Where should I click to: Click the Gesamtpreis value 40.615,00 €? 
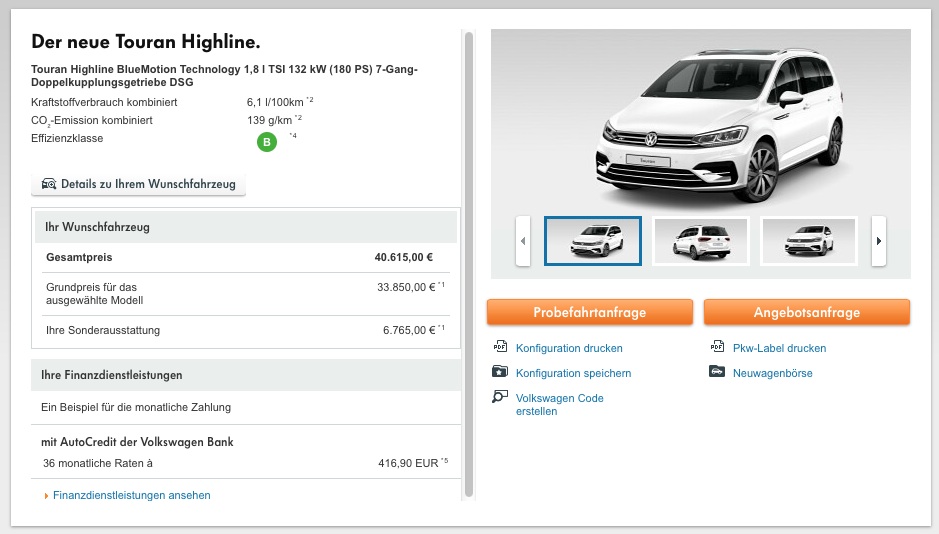(404, 257)
